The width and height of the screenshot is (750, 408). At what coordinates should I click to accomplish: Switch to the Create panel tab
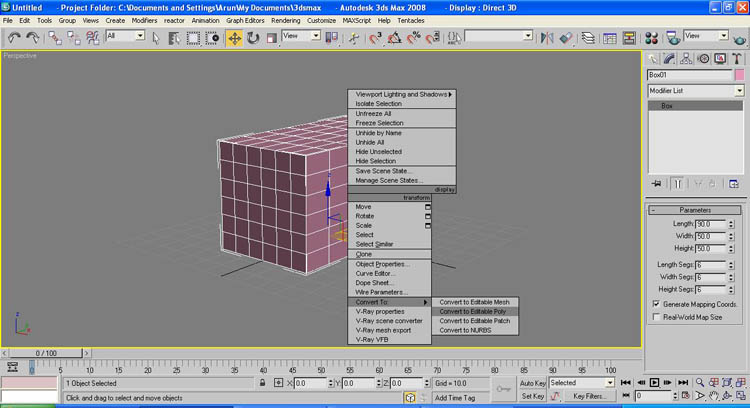[x=653, y=59]
